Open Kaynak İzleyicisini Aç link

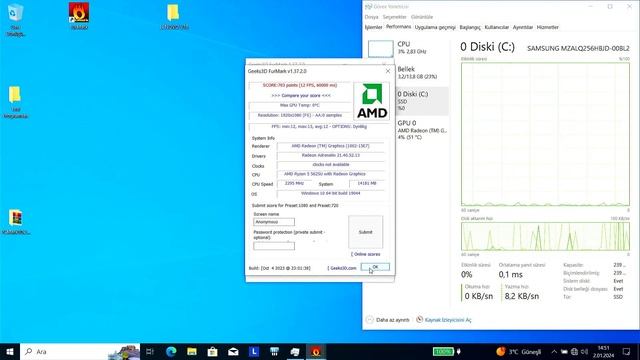pyautogui.click(x=444, y=320)
